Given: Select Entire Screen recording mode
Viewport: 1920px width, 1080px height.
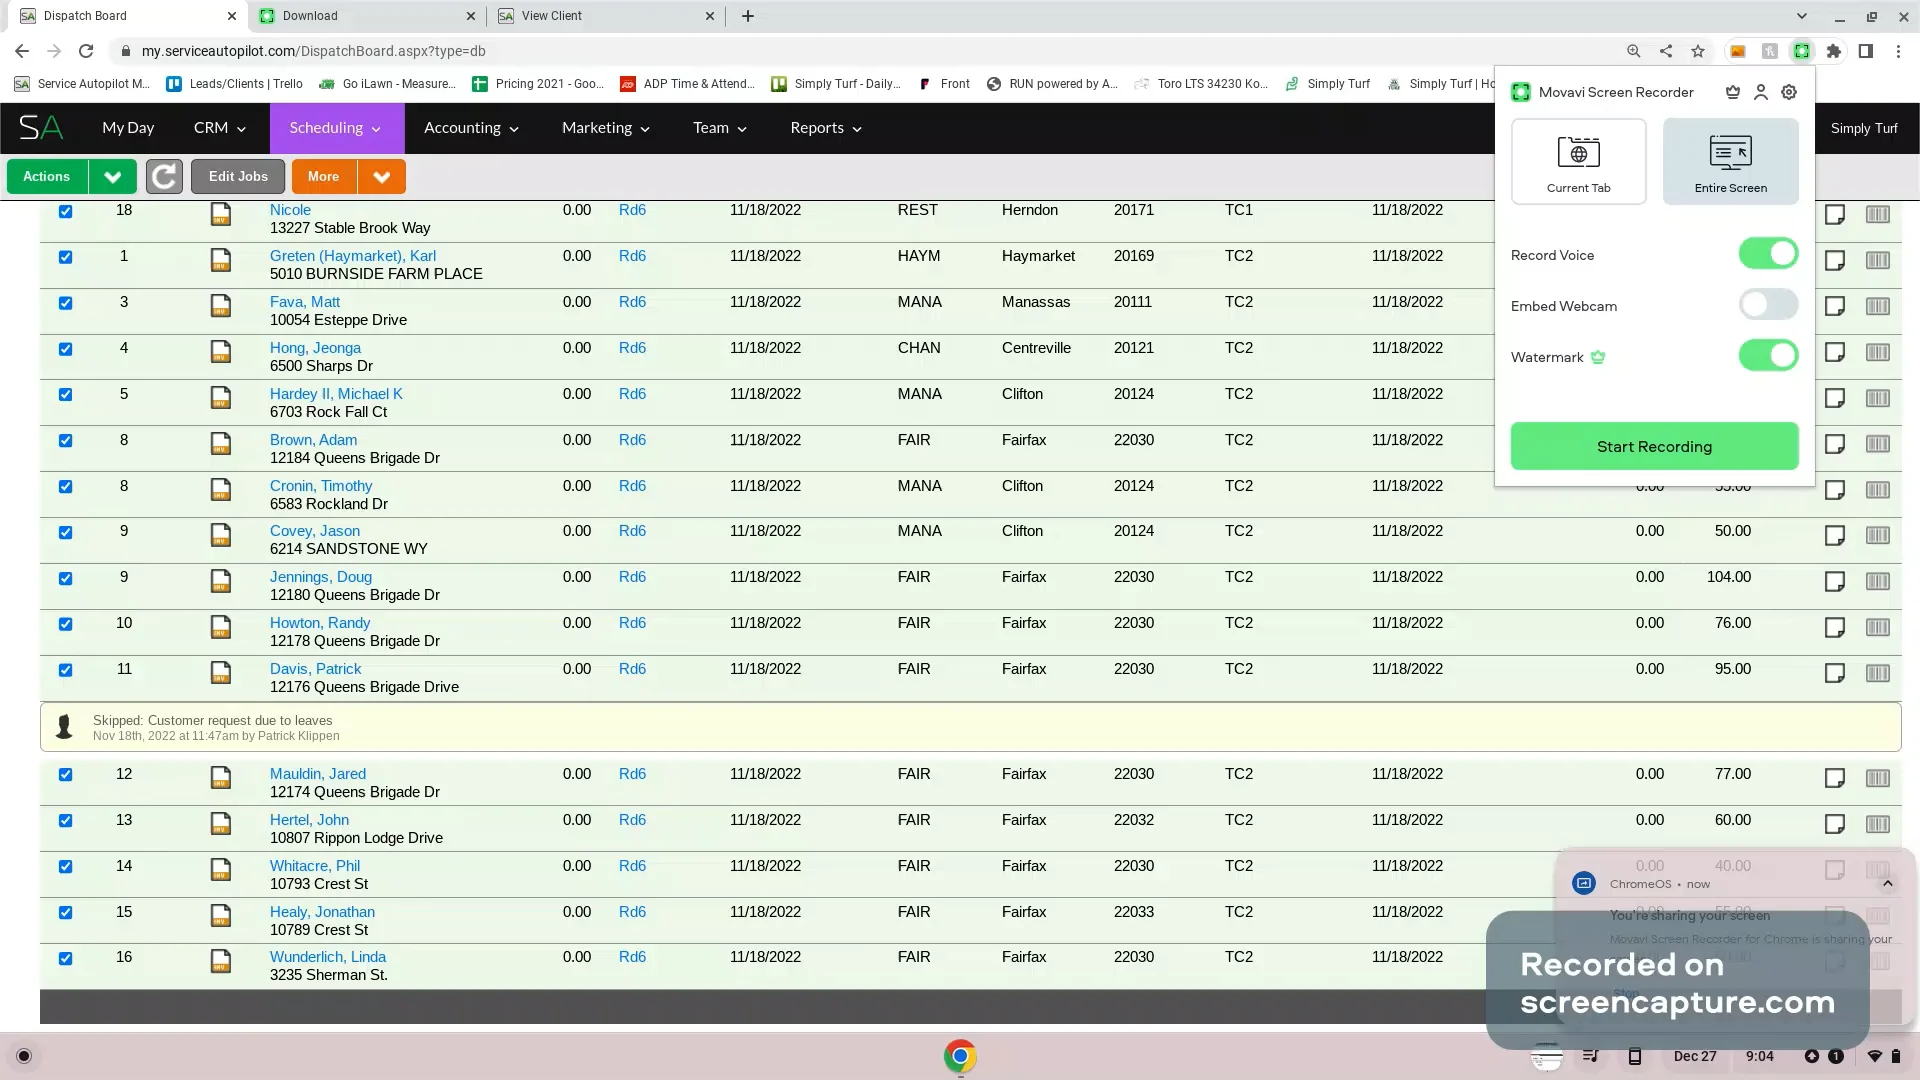Looking at the screenshot, I should pyautogui.click(x=1730, y=160).
